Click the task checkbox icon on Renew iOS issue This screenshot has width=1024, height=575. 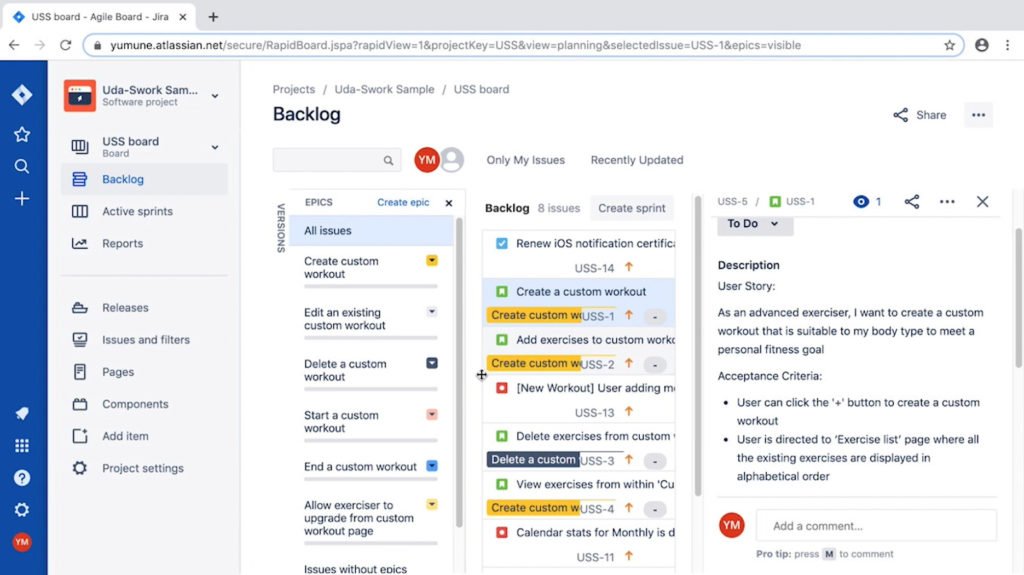502,243
